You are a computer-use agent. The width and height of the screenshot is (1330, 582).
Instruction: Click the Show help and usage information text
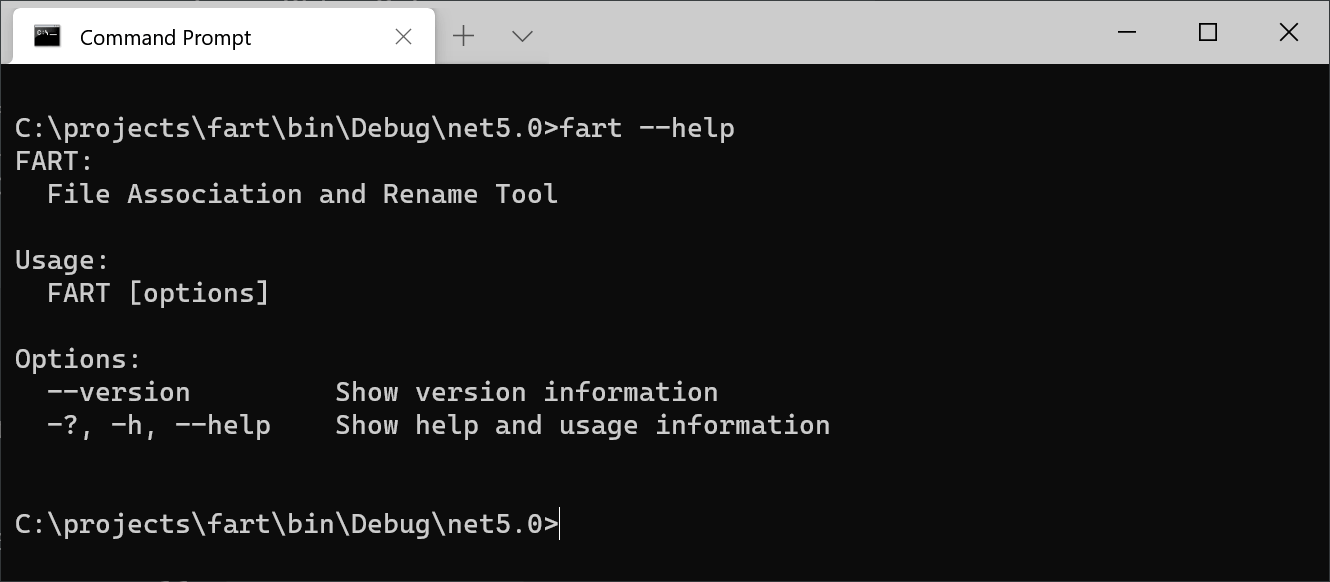click(x=584, y=425)
